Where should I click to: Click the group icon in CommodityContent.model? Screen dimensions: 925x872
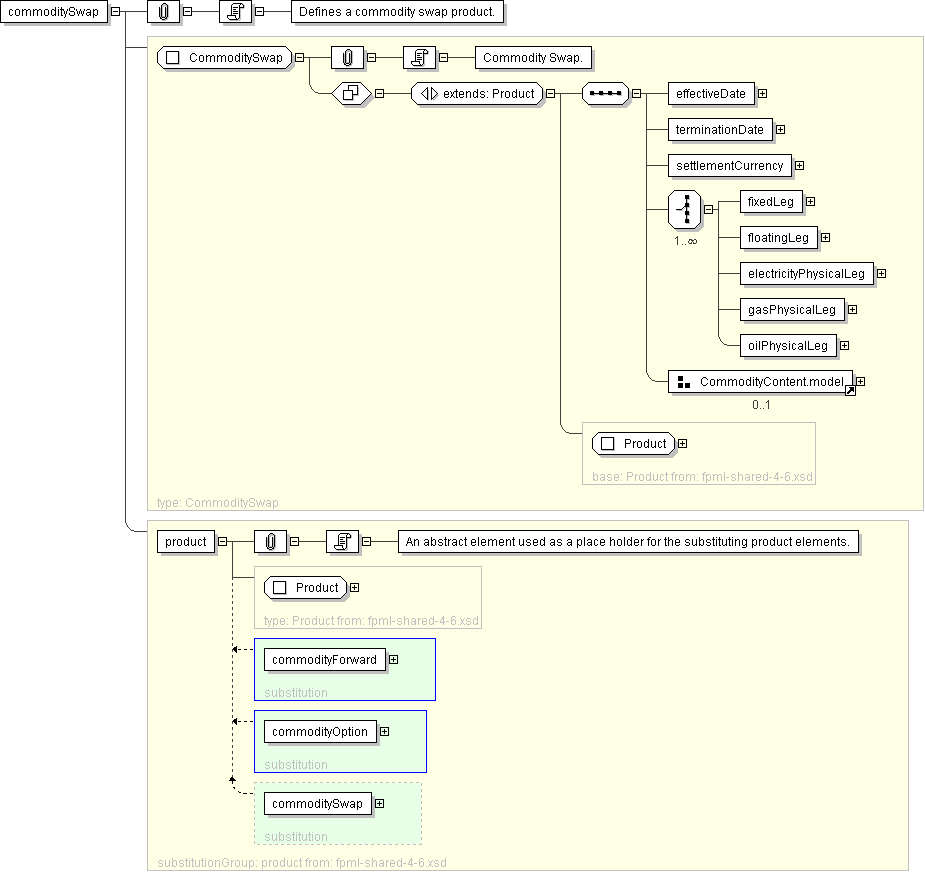684,382
